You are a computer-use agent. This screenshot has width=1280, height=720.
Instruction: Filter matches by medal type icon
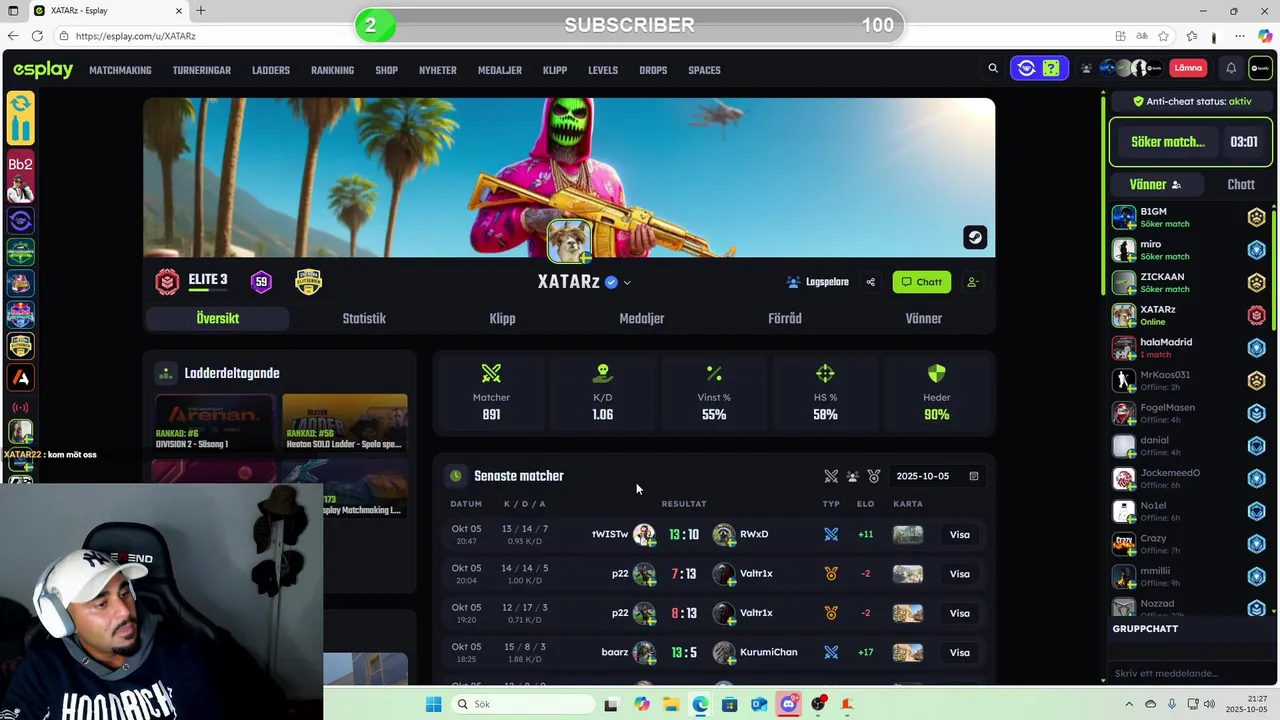[x=874, y=476]
